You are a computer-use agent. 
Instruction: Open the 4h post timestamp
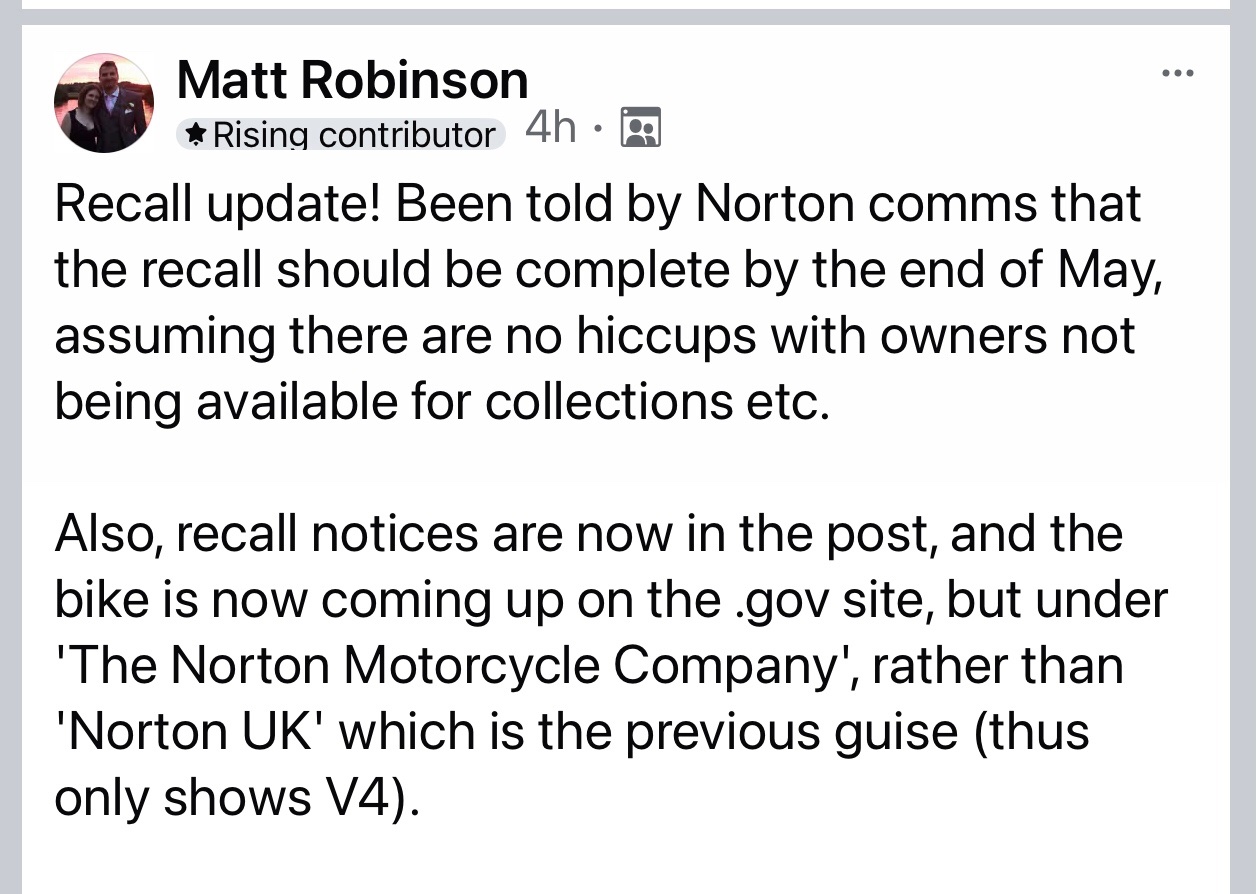pyautogui.click(x=550, y=127)
